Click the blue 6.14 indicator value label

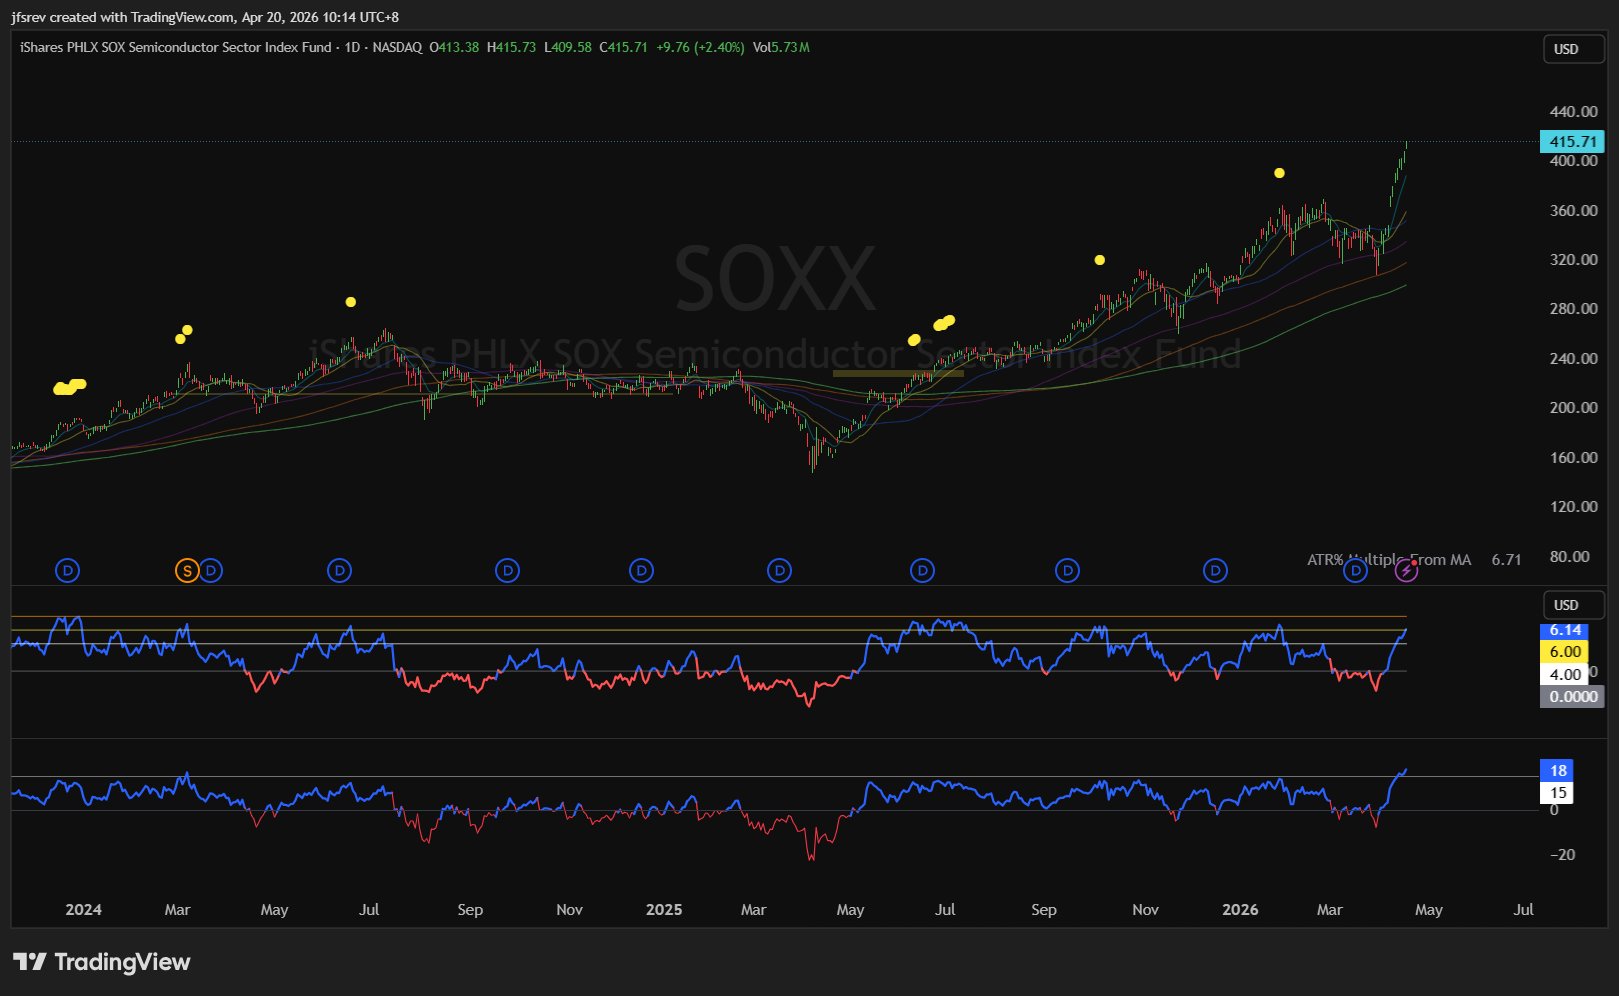pyautogui.click(x=1565, y=630)
